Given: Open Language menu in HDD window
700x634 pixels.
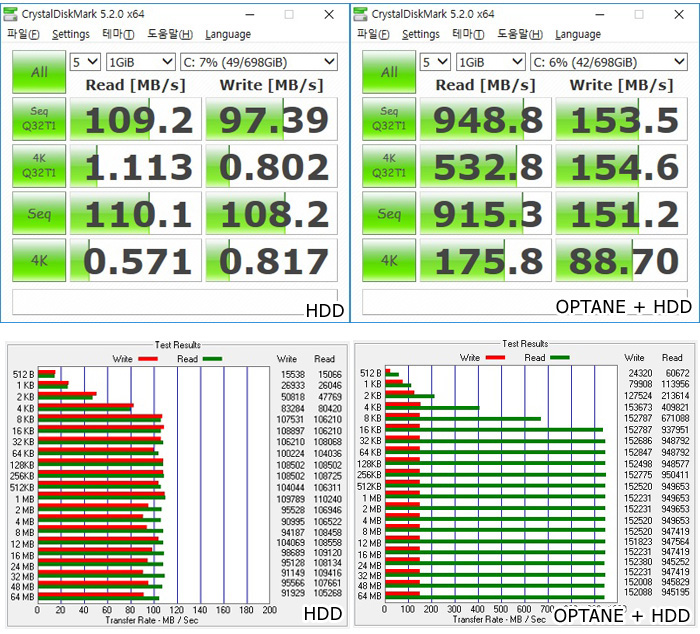Looking at the screenshot, I should (x=228, y=34).
